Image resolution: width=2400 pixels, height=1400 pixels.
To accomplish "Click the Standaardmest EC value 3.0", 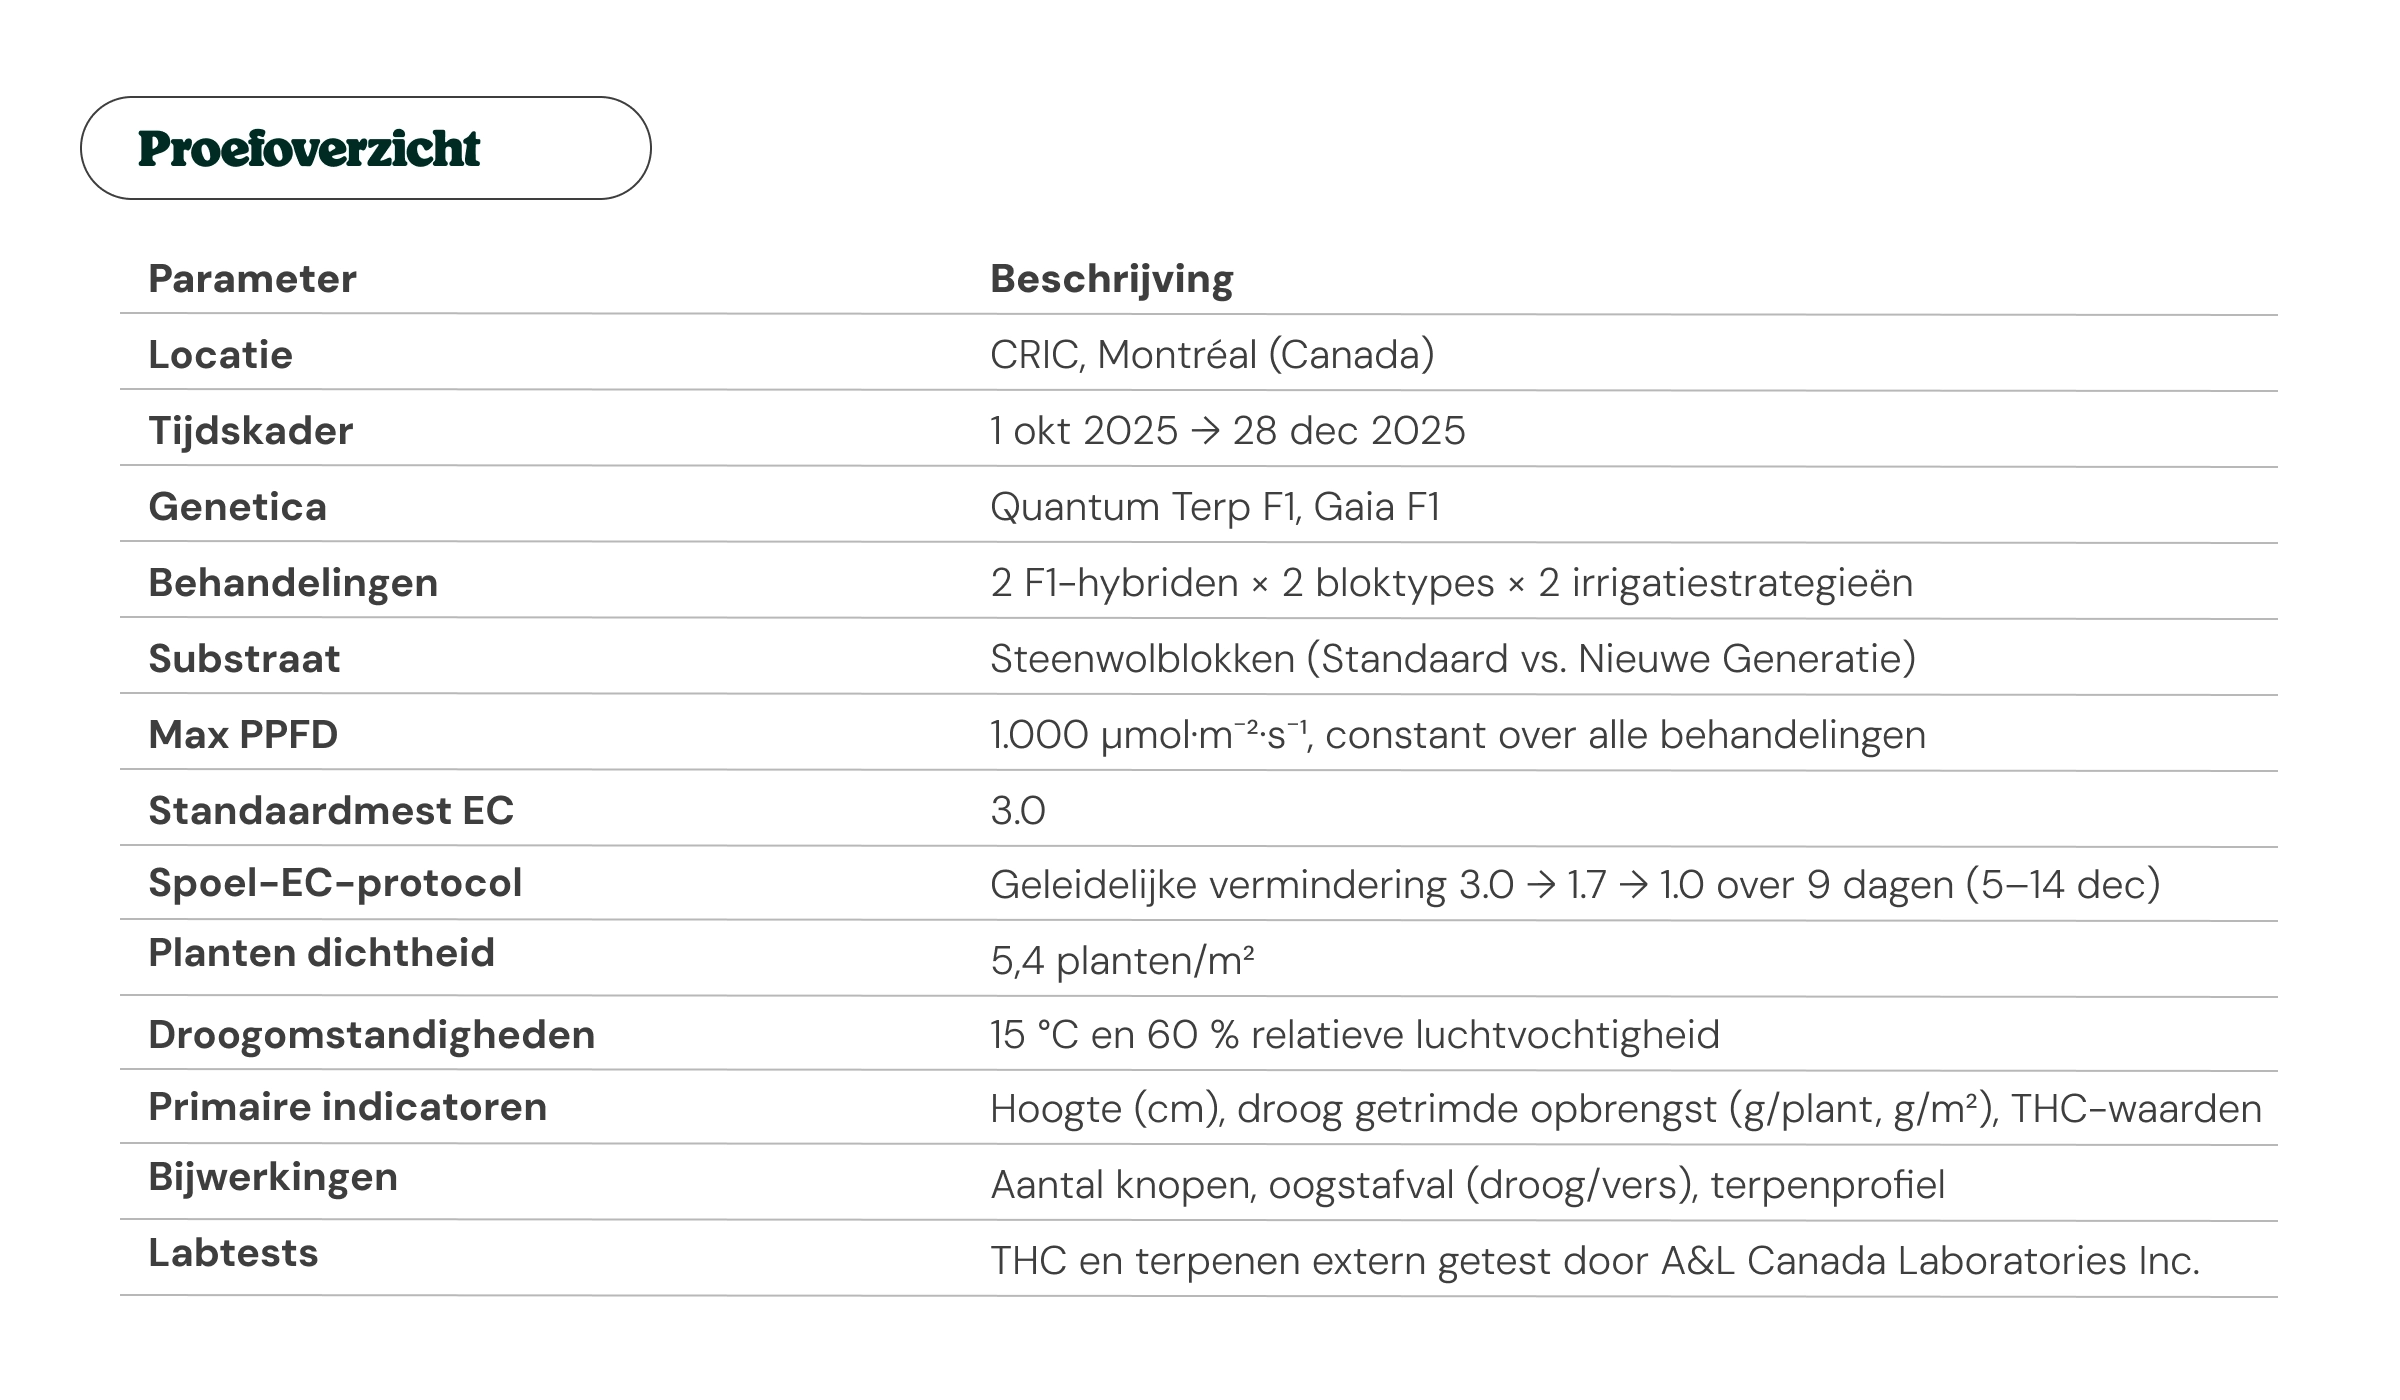I will tap(1018, 811).
